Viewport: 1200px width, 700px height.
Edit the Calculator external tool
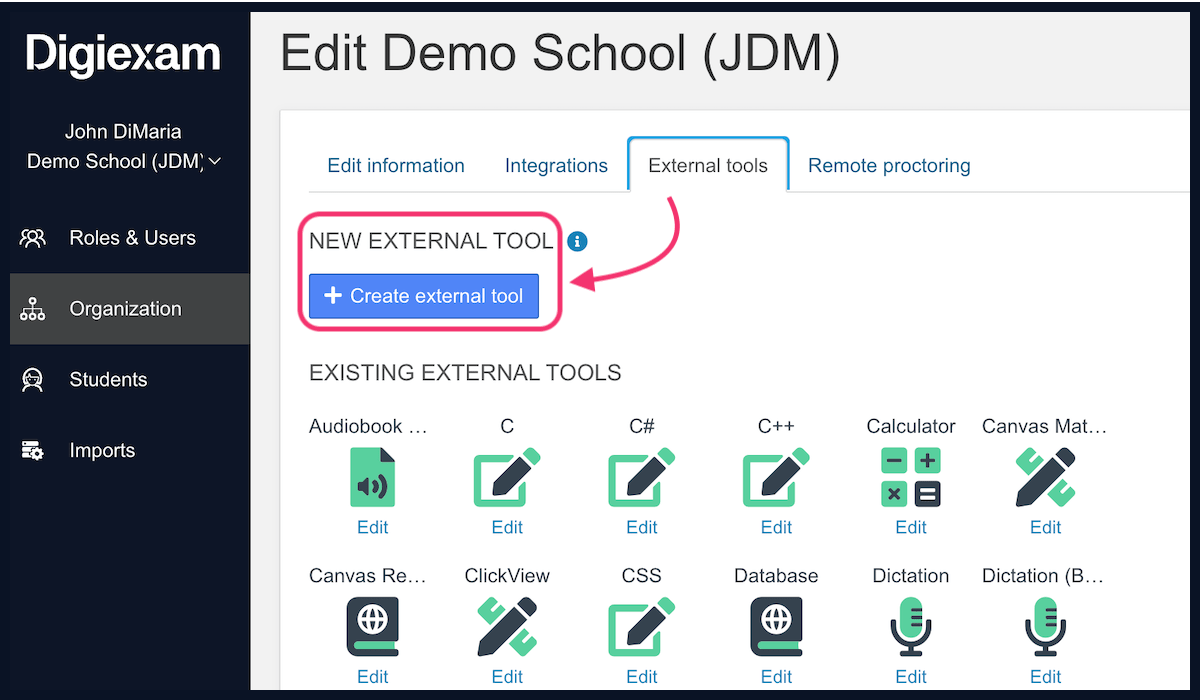pyautogui.click(x=910, y=527)
